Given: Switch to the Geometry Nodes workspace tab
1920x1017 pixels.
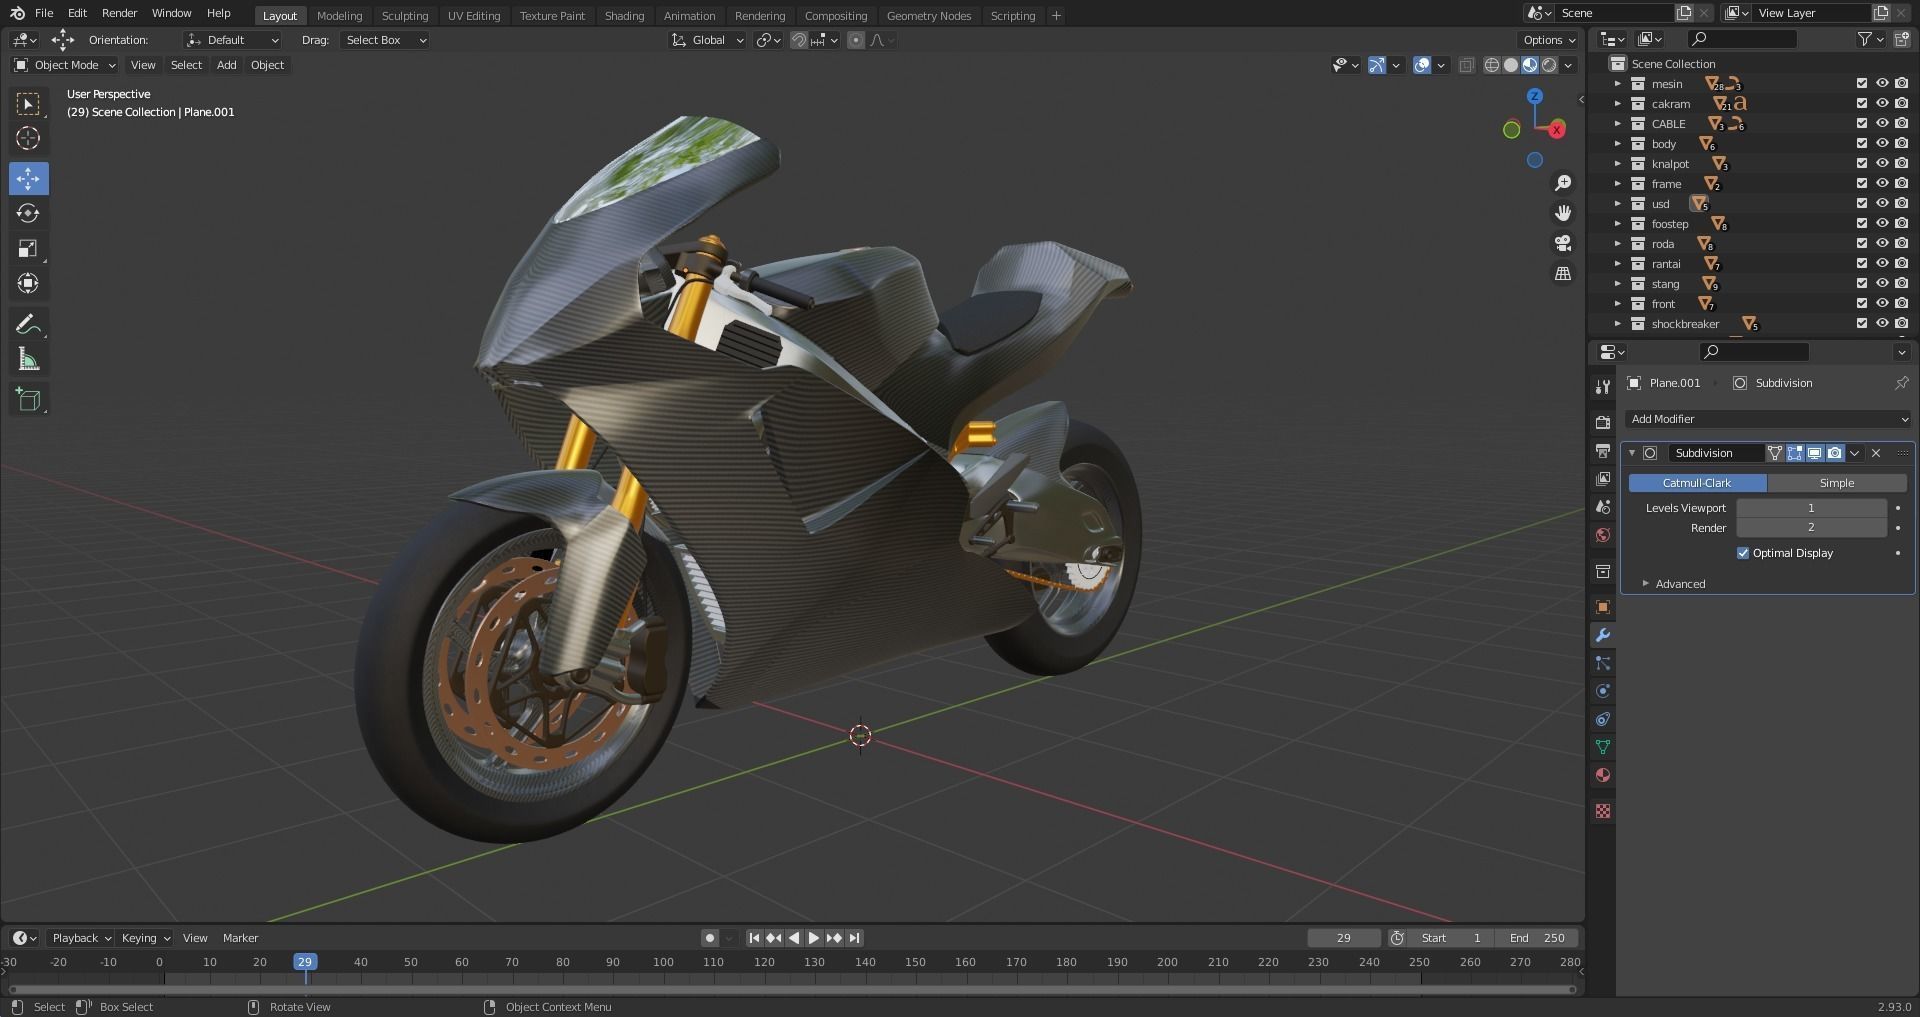Looking at the screenshot, I should tap(929, 16).
